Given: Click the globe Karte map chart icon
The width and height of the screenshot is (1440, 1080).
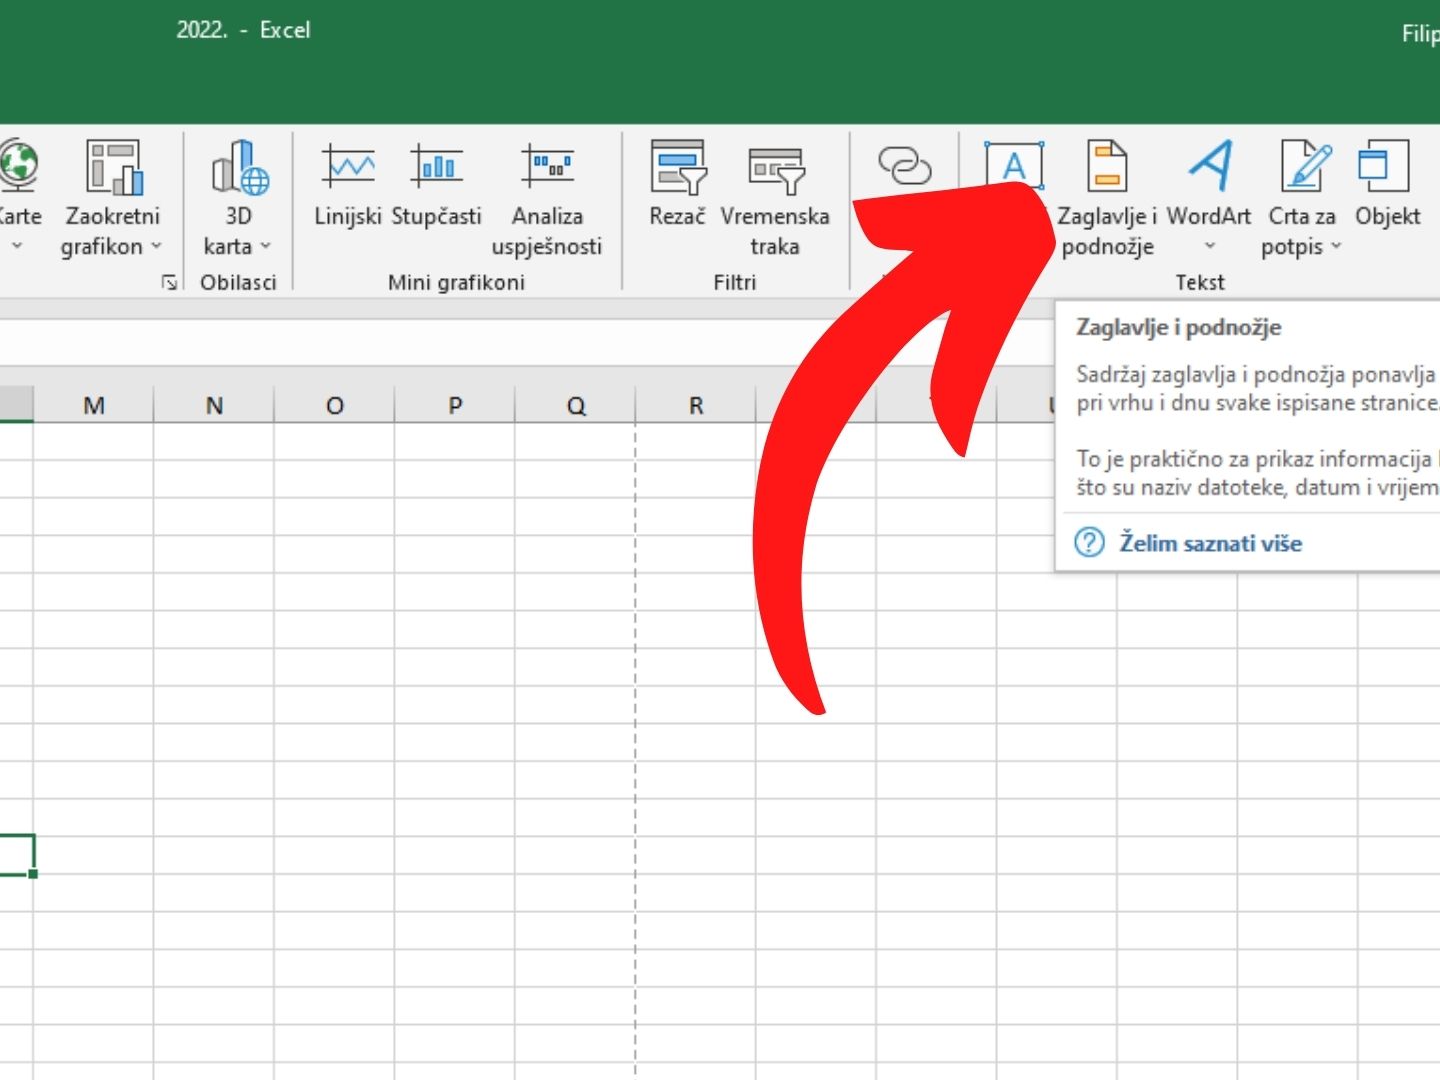Looking at the screenshot, I should click(x=18, y=166).
